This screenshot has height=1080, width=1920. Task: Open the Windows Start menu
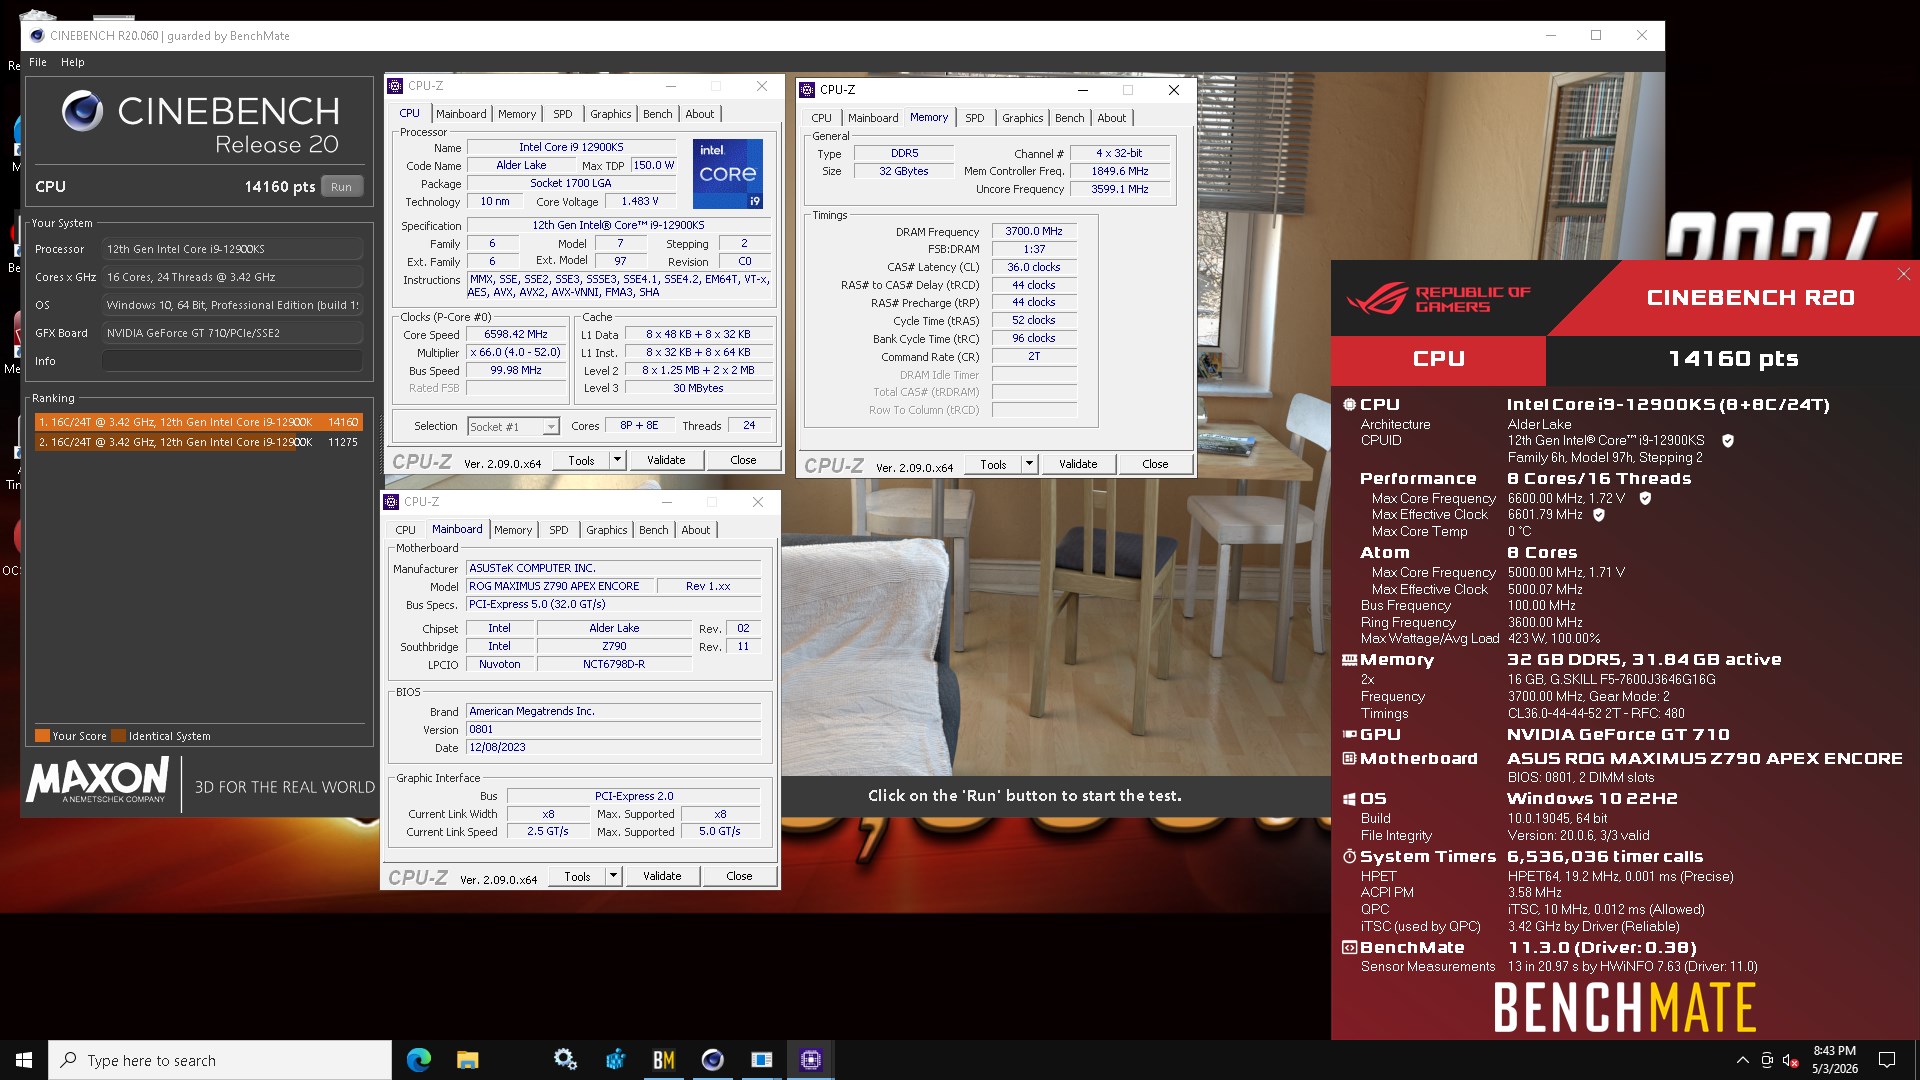tap(24, 1060)
